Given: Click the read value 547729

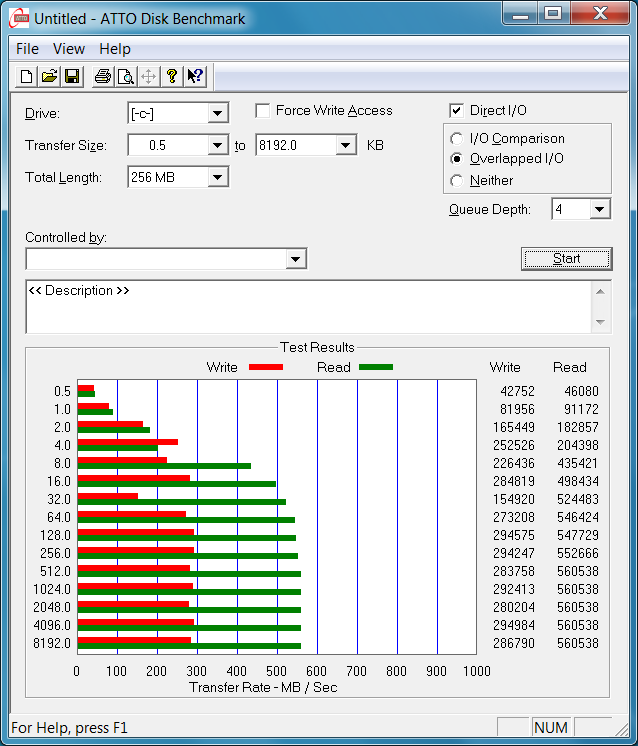Looking at the screenshot, I should click(x=578, y=535).
